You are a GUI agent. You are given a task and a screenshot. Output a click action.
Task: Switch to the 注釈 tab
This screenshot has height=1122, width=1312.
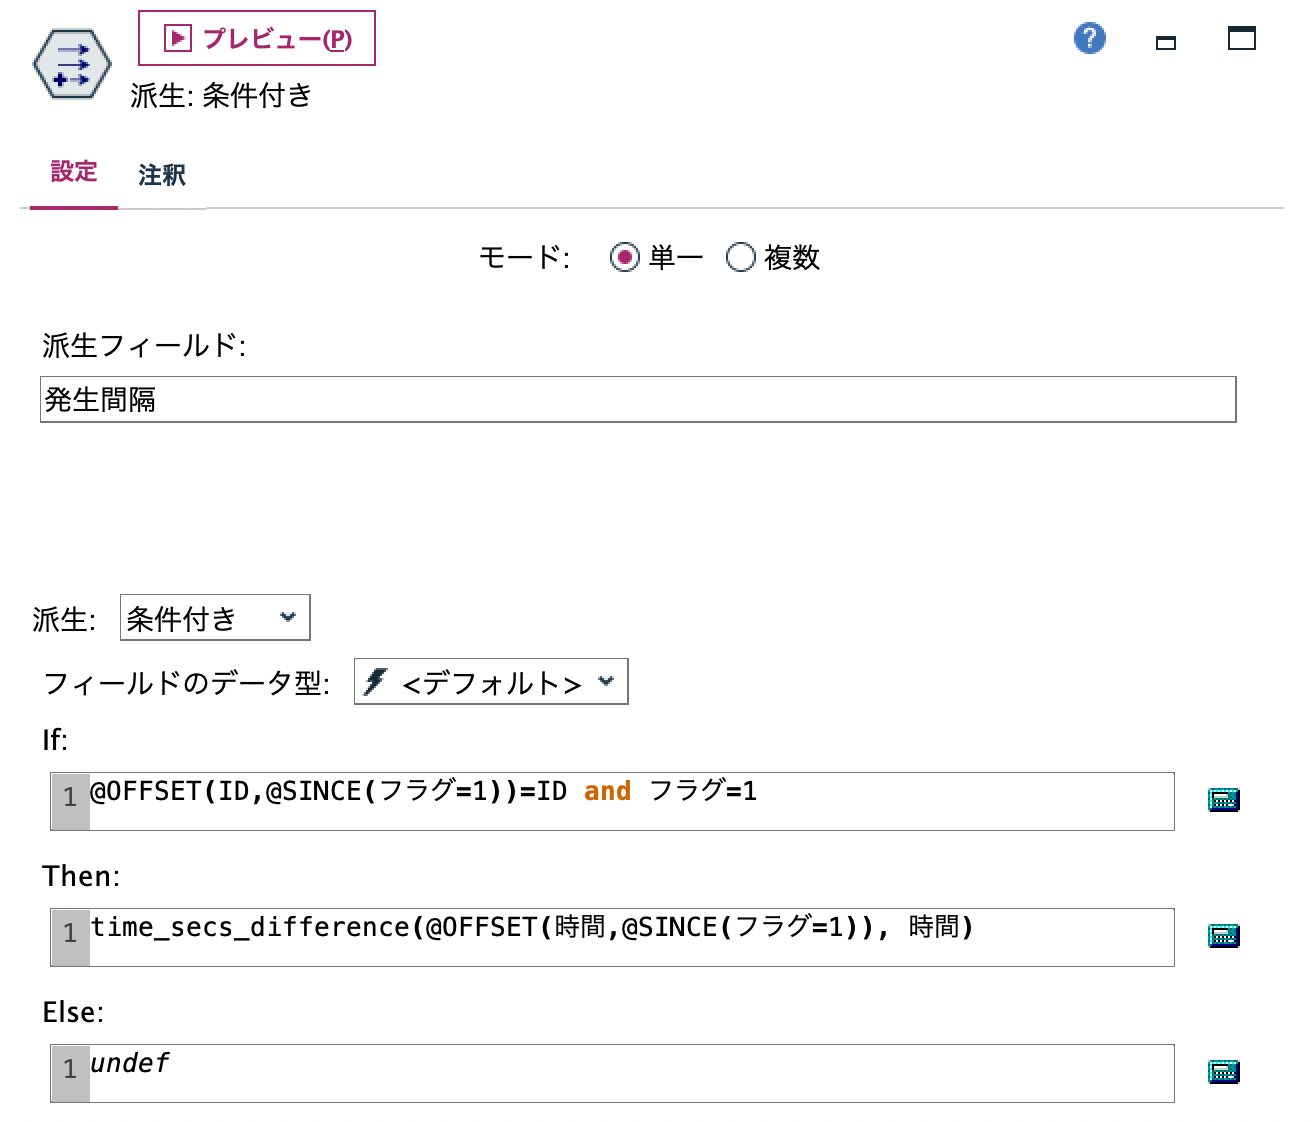tap(162, 173)
